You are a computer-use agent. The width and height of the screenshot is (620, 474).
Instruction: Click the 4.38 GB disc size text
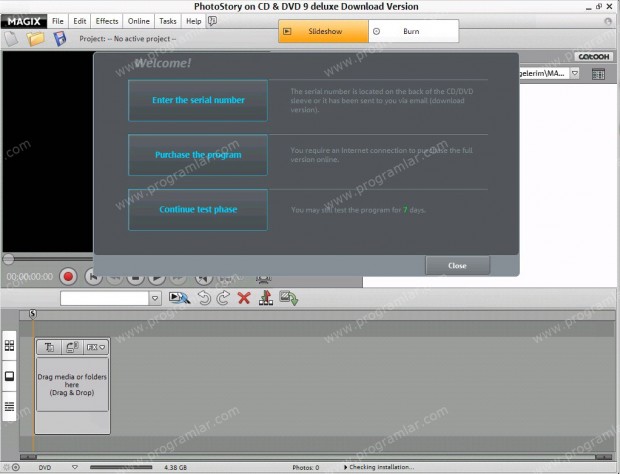point(176,468)
